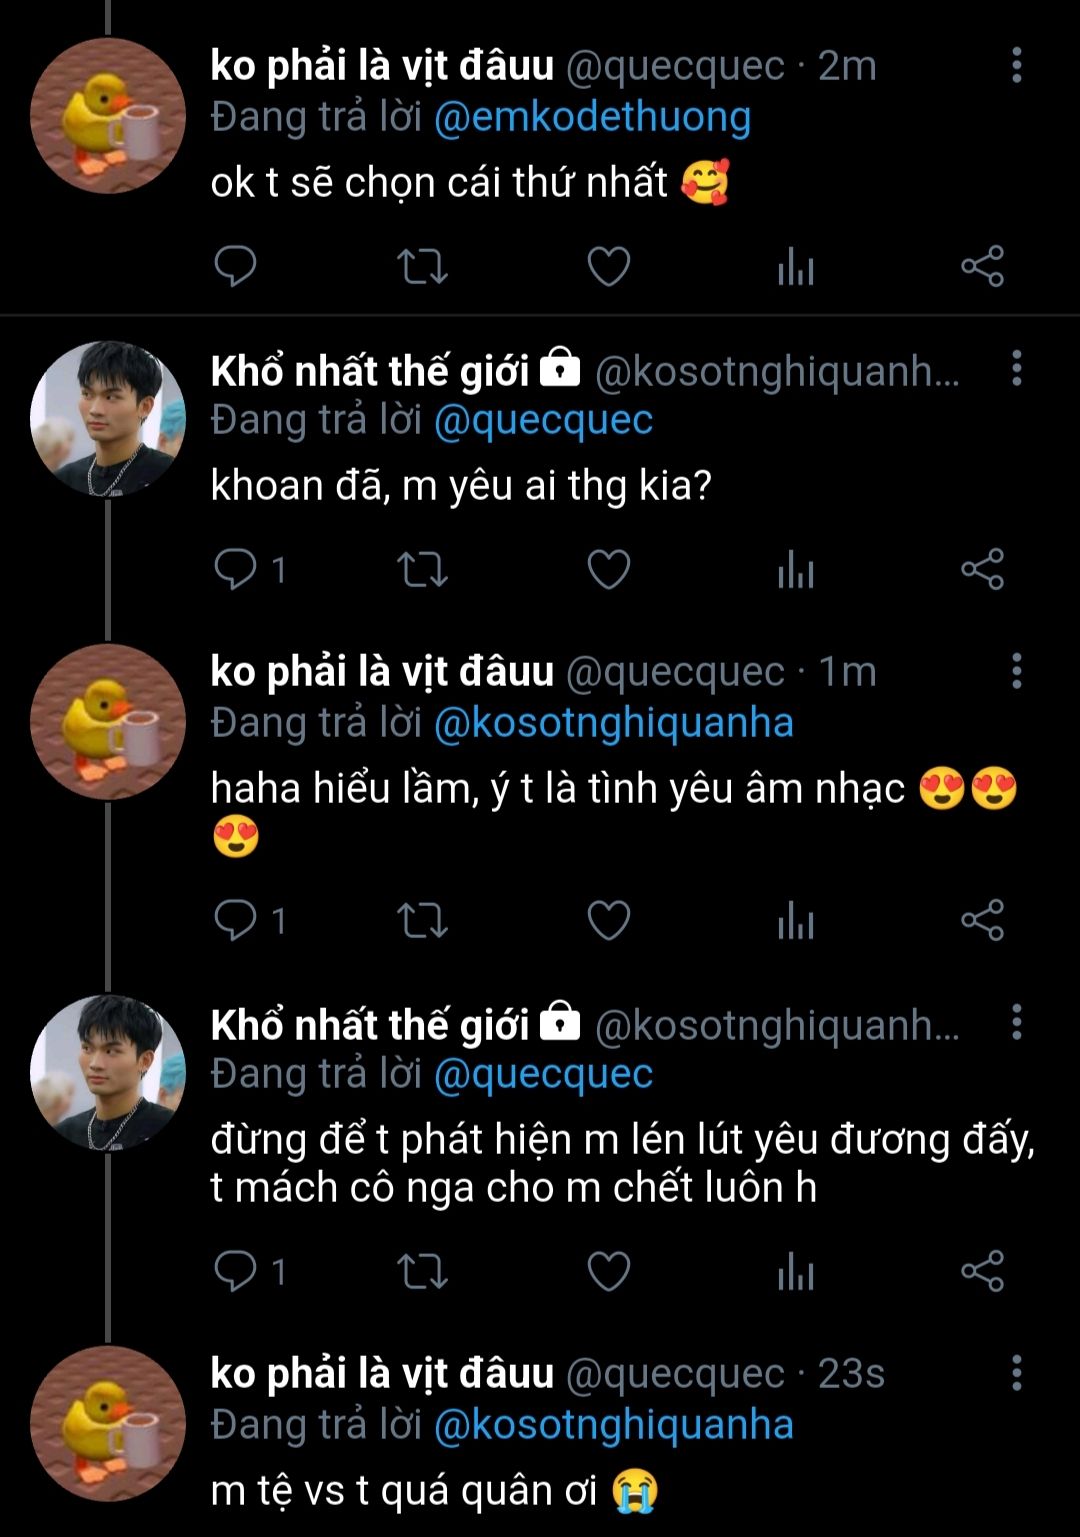Screen dimensions: 1080x1537
Task: Open 'Khổ nhất thế giới' profile name on the 'khoan đã' tweet
Action: click(370, 371)
